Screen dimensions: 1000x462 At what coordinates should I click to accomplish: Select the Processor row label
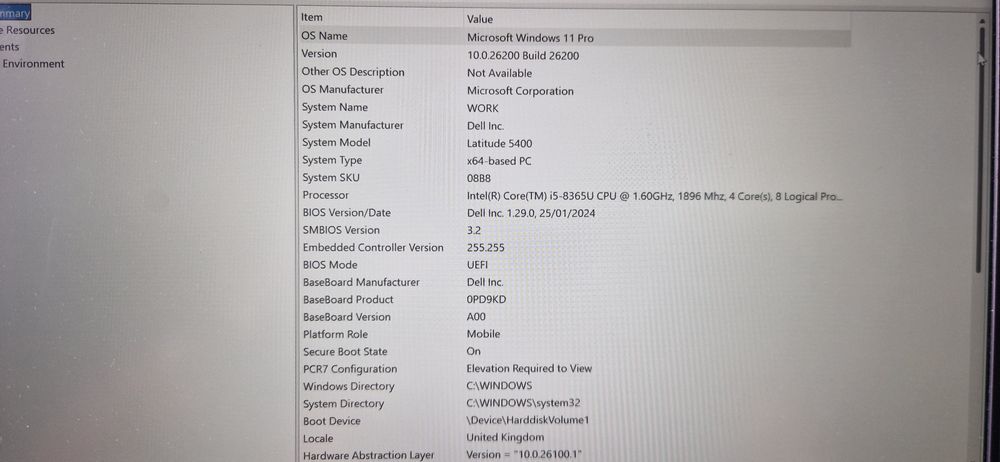(x=325, y=195)
